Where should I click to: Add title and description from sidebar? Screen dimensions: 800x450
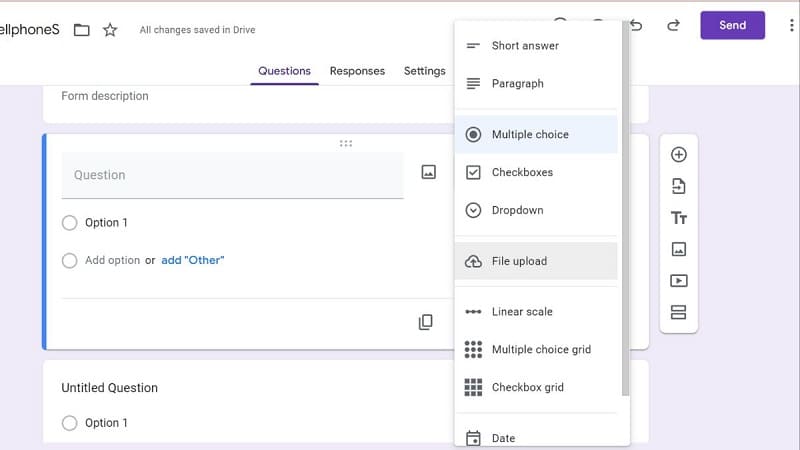pos(678,218)
